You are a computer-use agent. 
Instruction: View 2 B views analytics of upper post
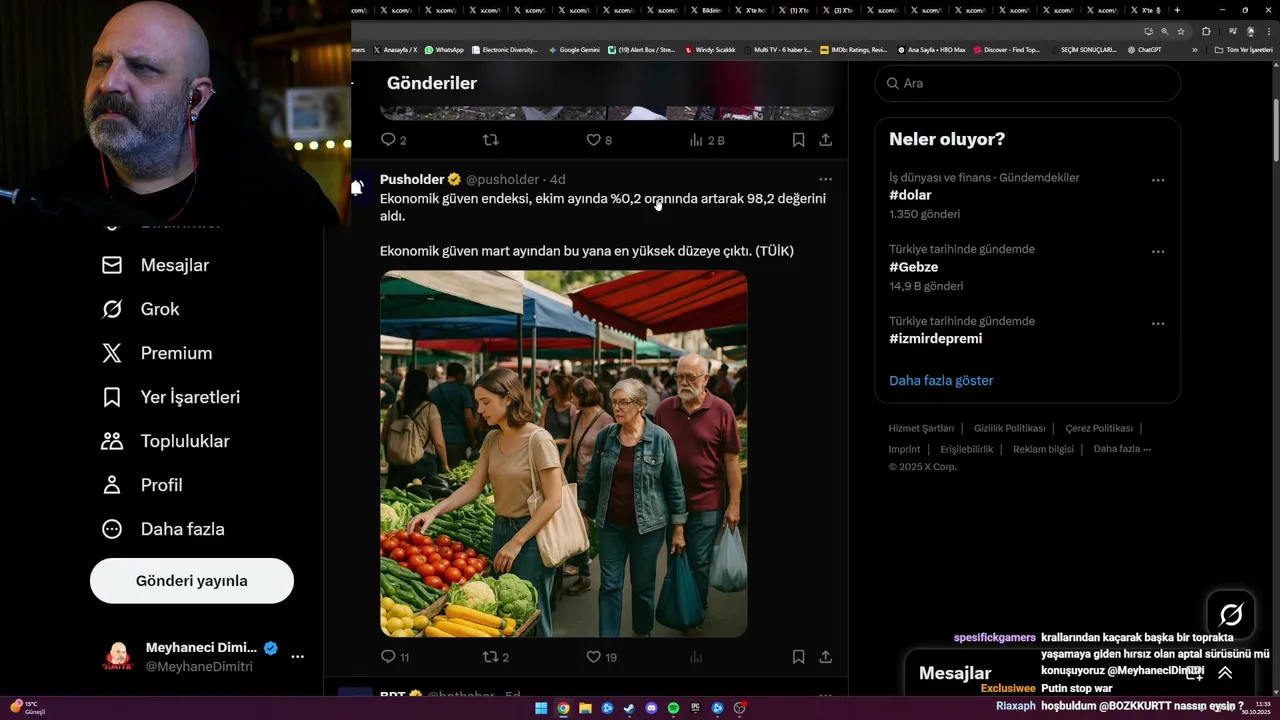point(706,140)
